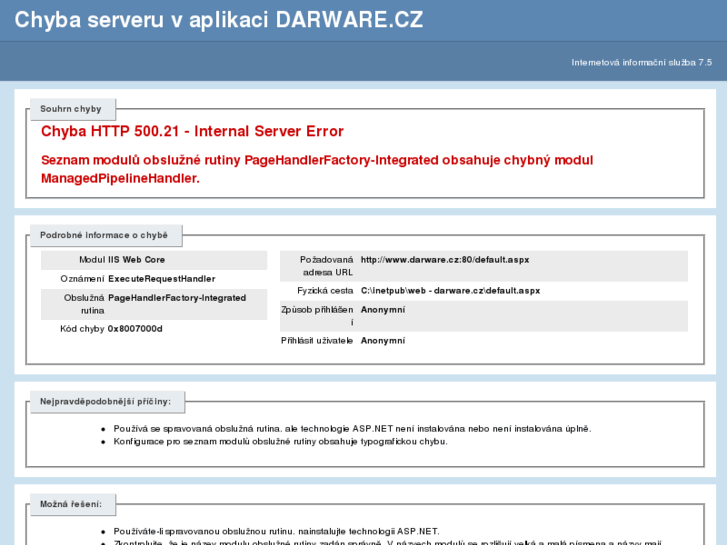Click the 'PageHandlerFactory-Integrated' handler value in details
This screenshot has width=727, height=545.
(x=177, y=298)
